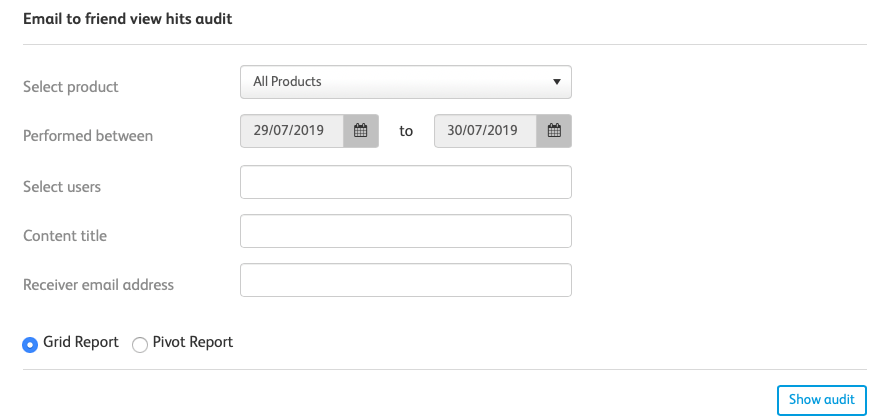The height and width of the screenshot is (418, 869).
Task: Open the end date calendar icon
Action: coord(554,131)
